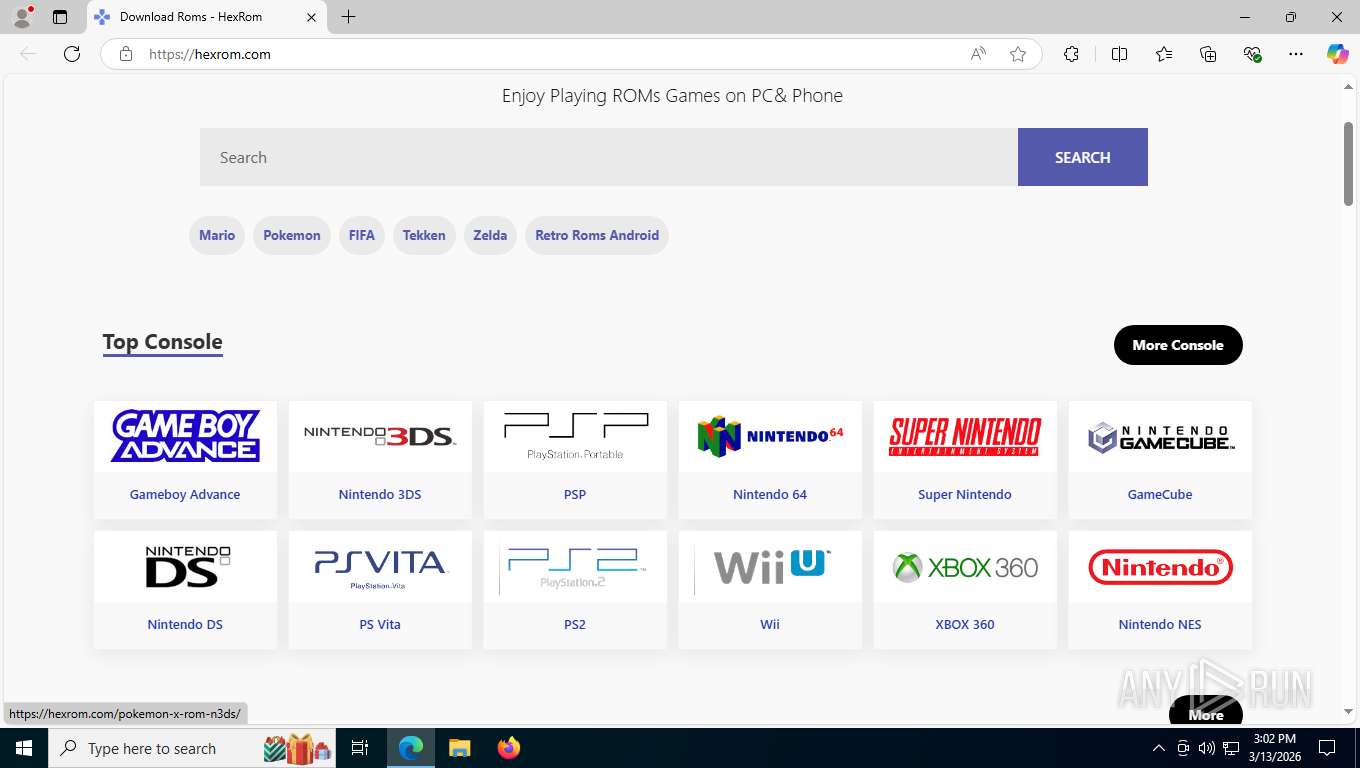Open the volume speaker tray icon

[x=1207, y=748]
